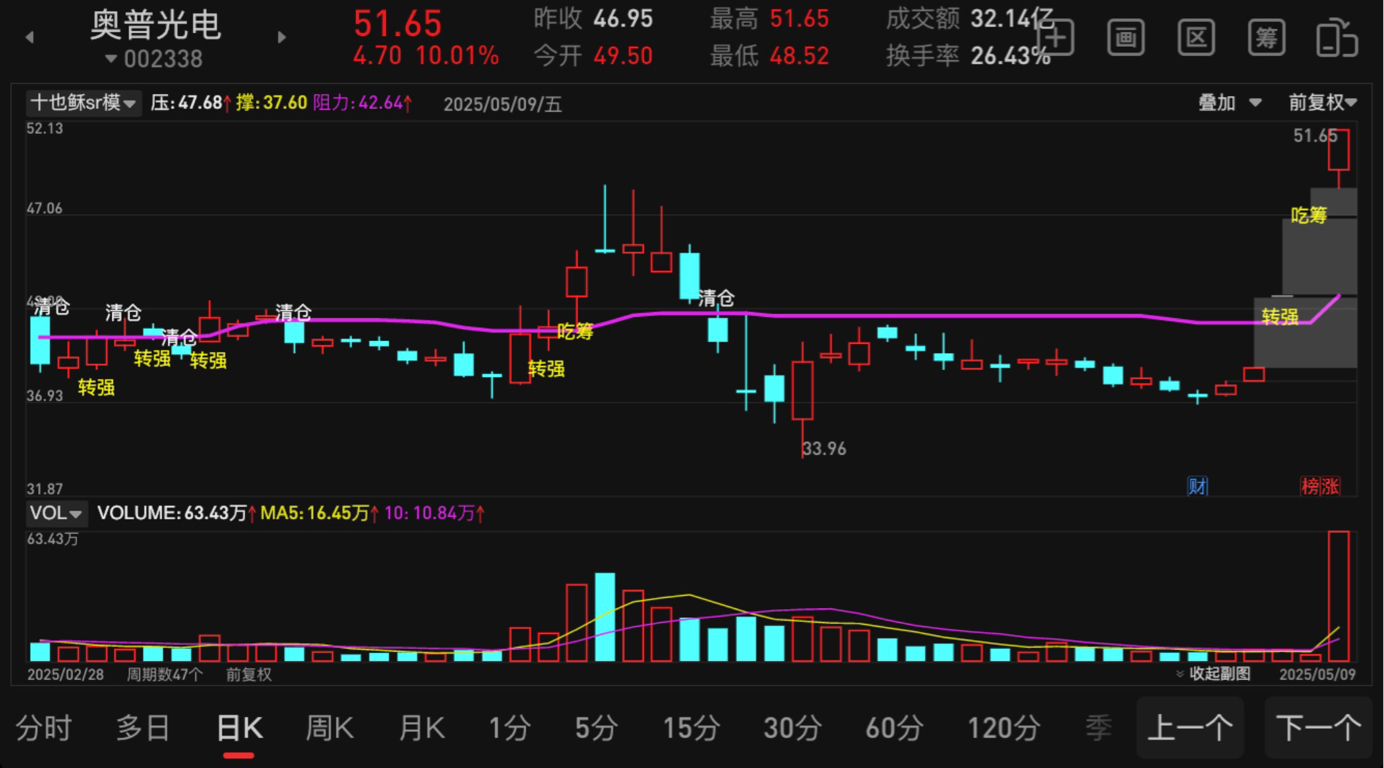Open the 前复权 adjustment dropdown

tap(1322, 102)
